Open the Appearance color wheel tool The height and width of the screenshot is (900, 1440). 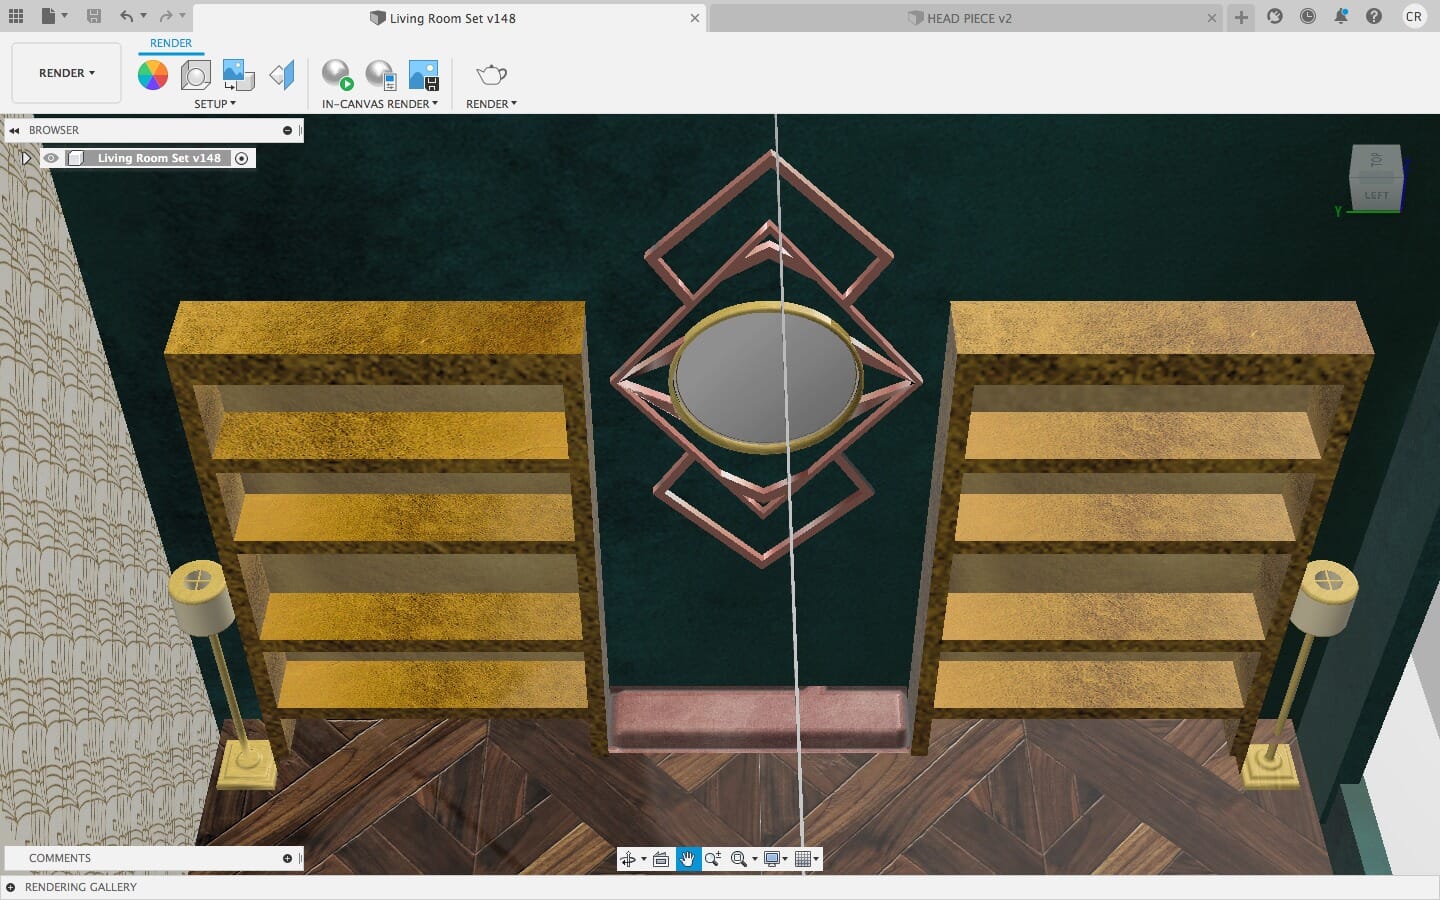pyautogui.click(x=153, y=75)
